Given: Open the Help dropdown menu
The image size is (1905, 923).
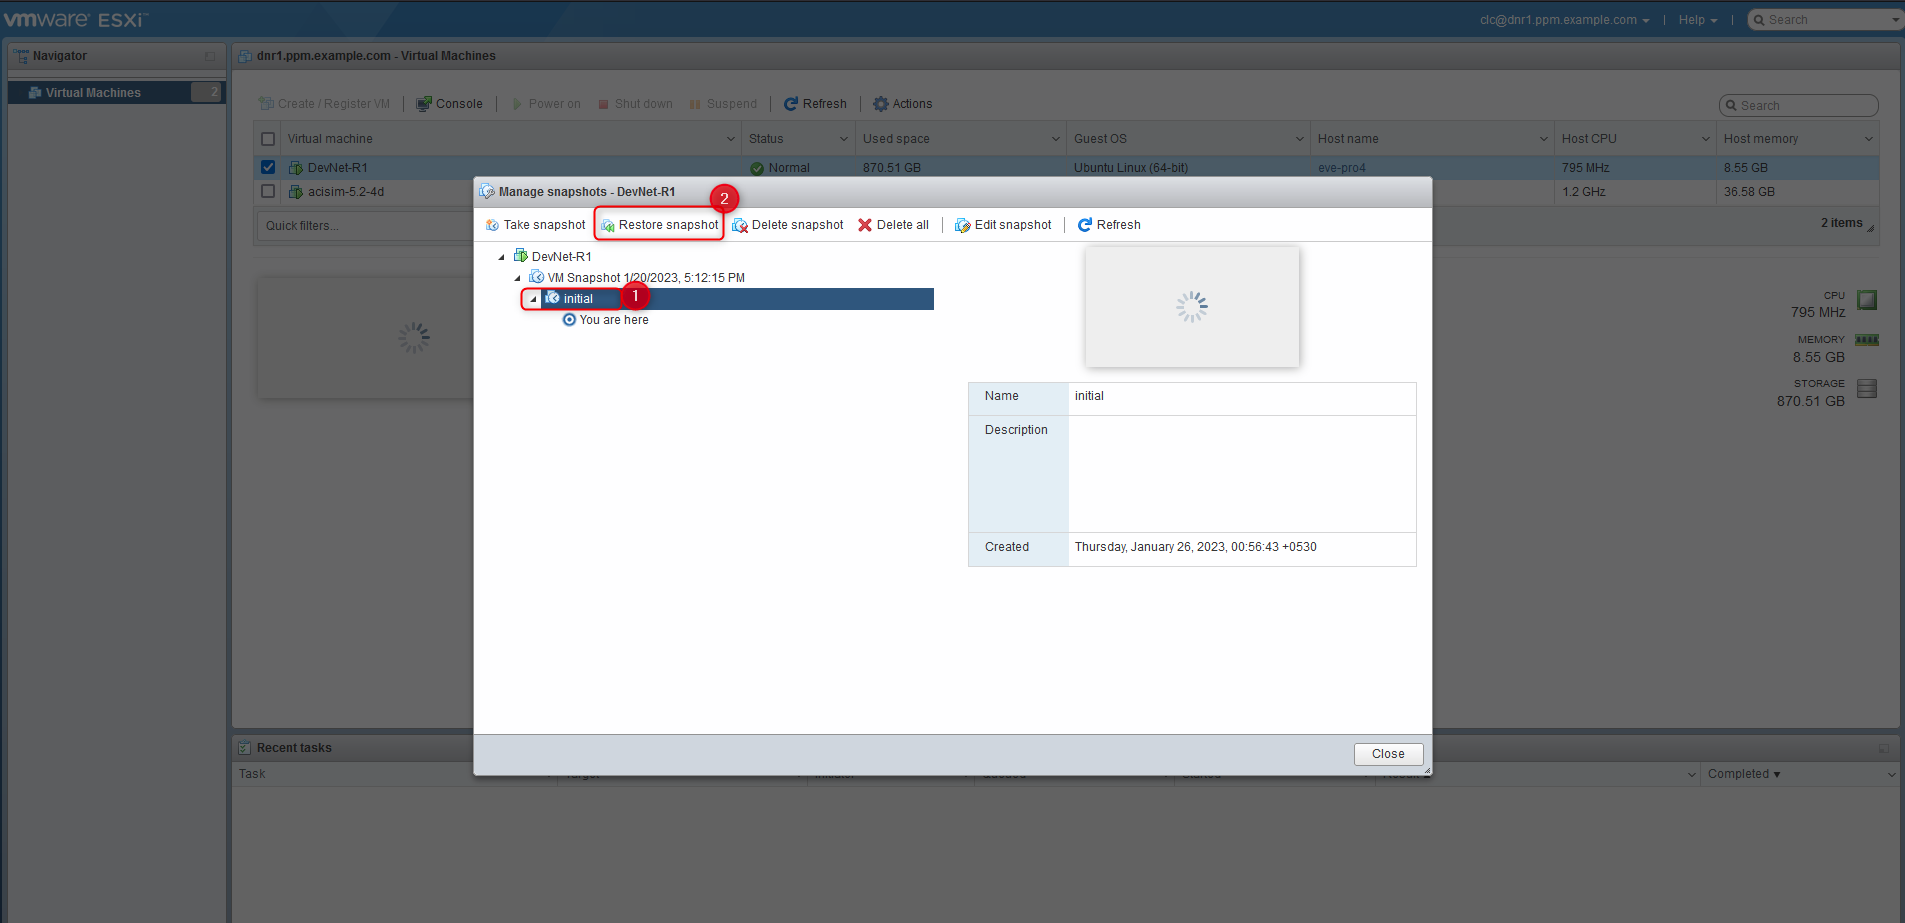Looking at the screenshot, I should (1698, 20).
